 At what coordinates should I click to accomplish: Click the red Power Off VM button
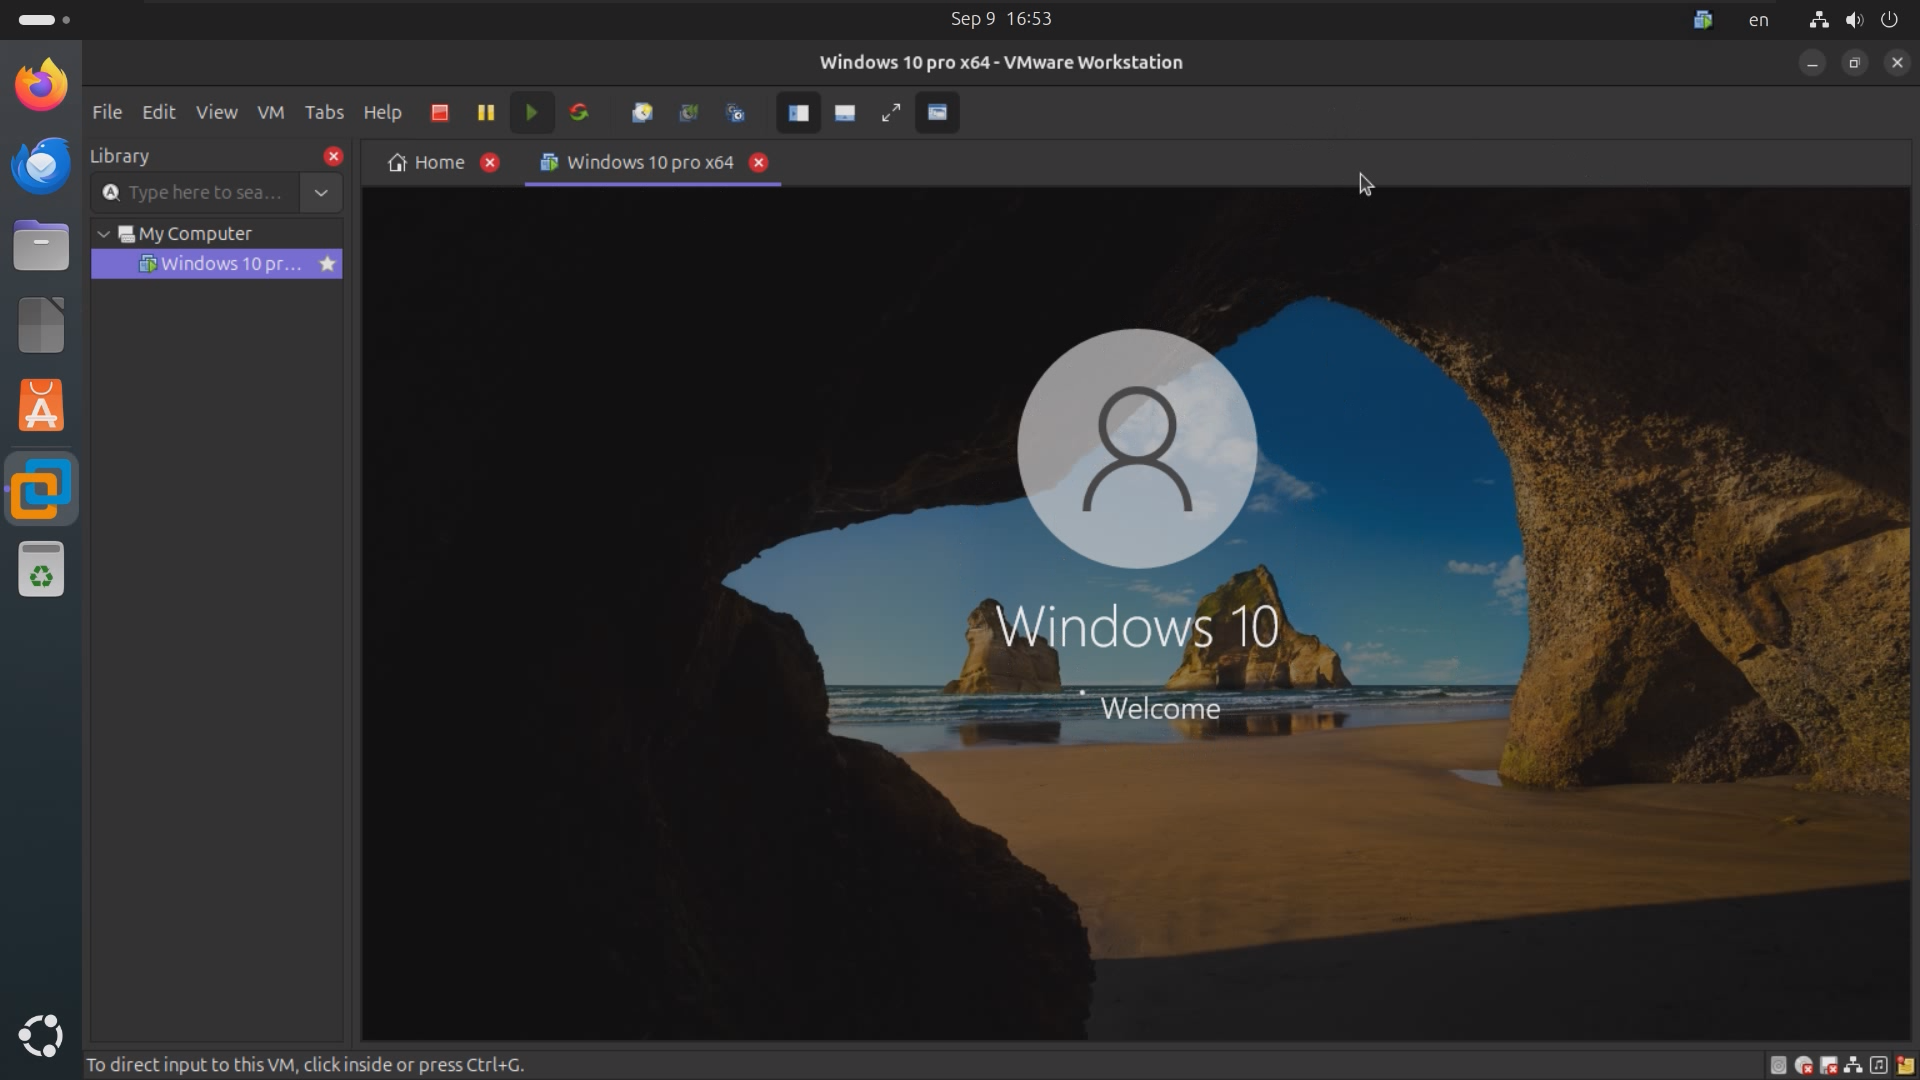[439, 113]
